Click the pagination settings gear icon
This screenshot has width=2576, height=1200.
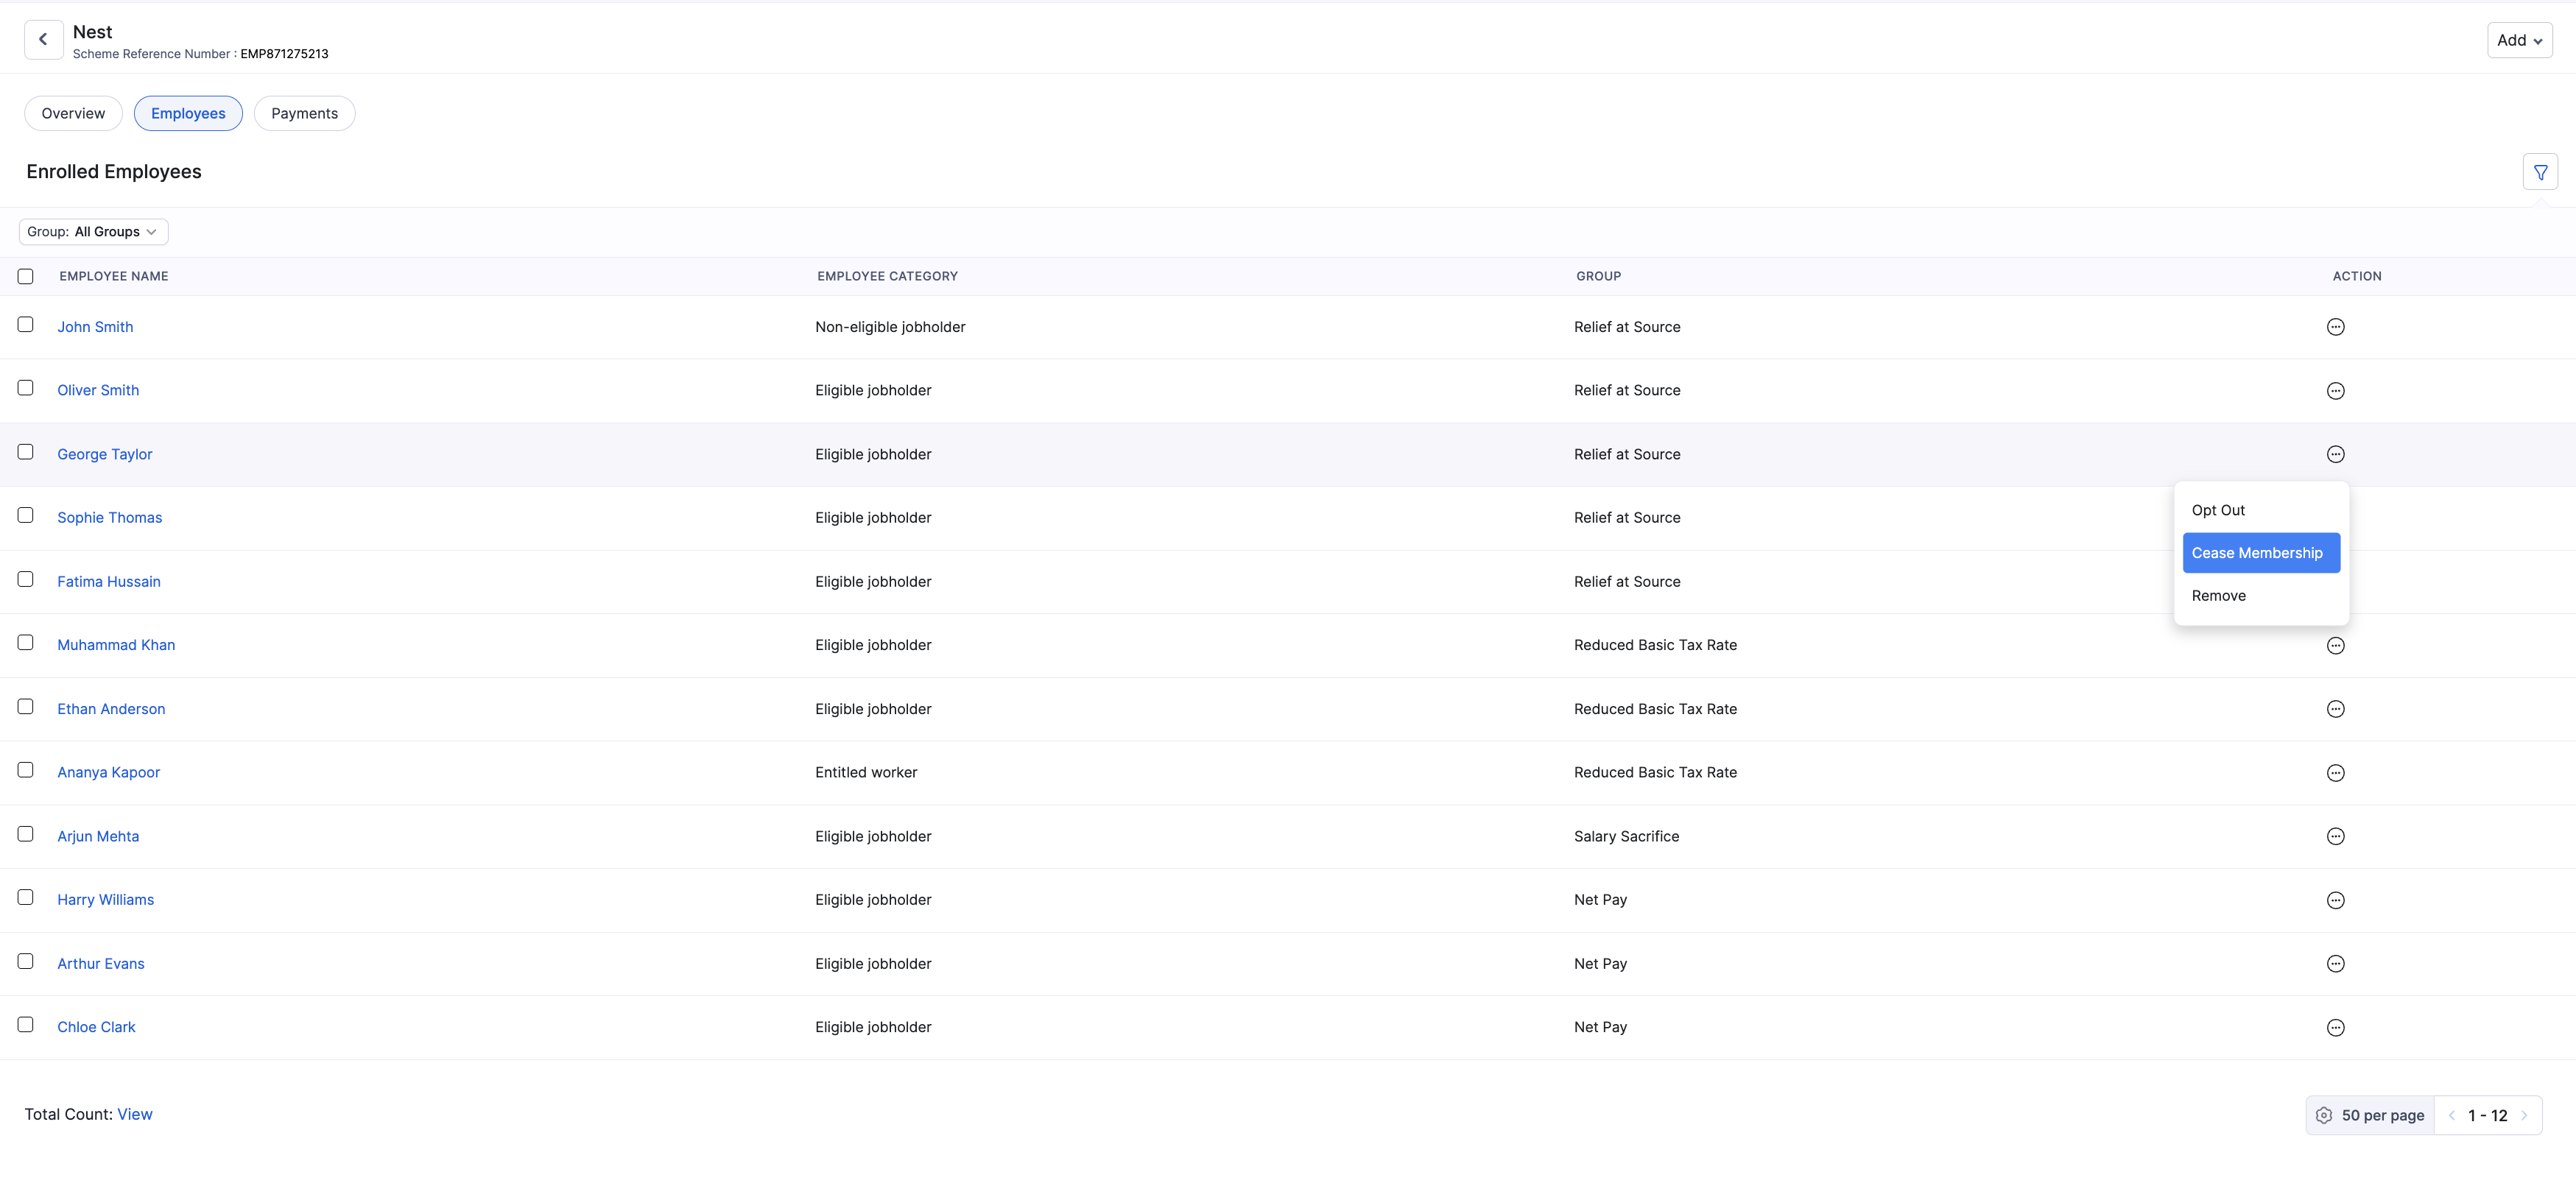click(2324, 1115)
